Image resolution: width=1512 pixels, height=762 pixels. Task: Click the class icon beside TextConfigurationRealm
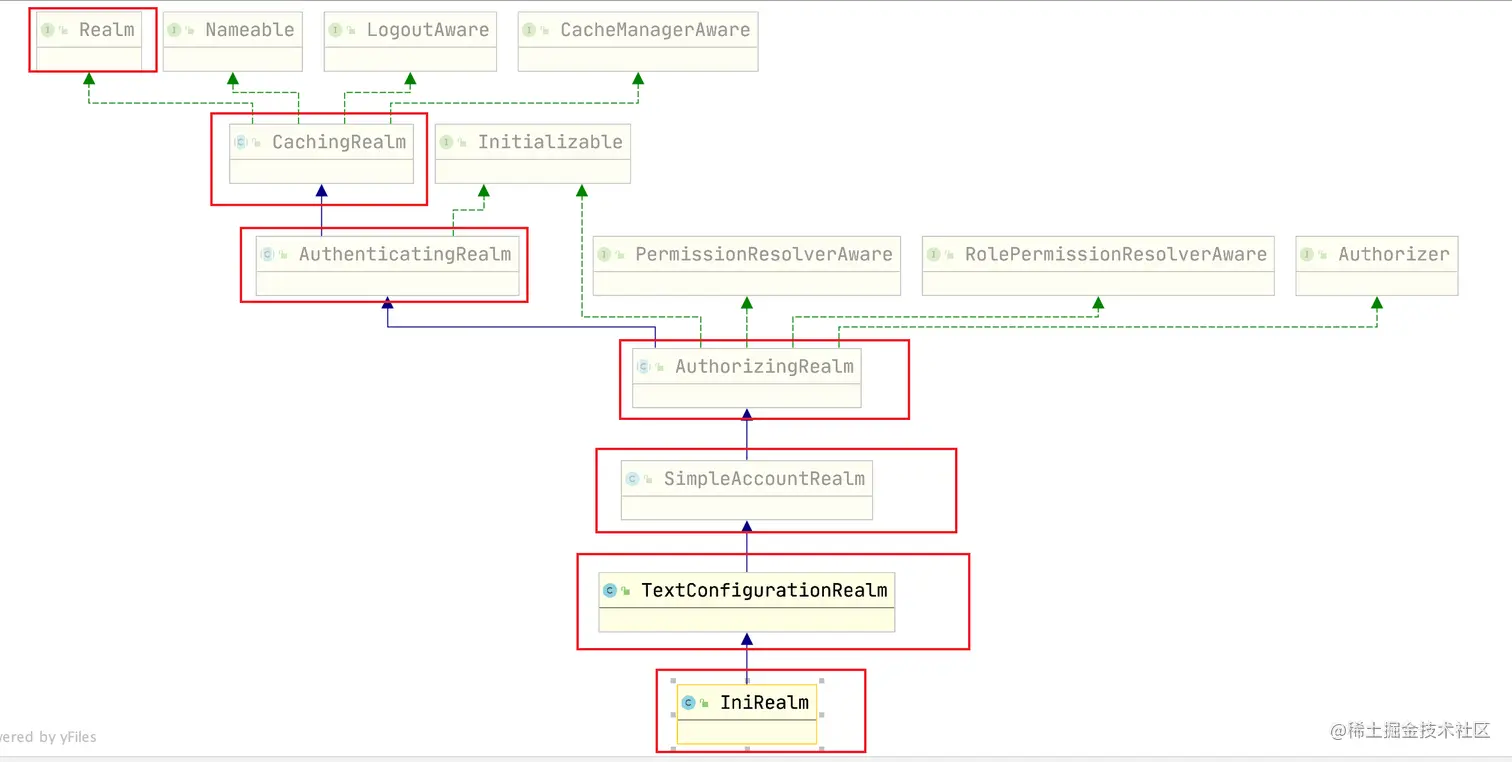610,591
